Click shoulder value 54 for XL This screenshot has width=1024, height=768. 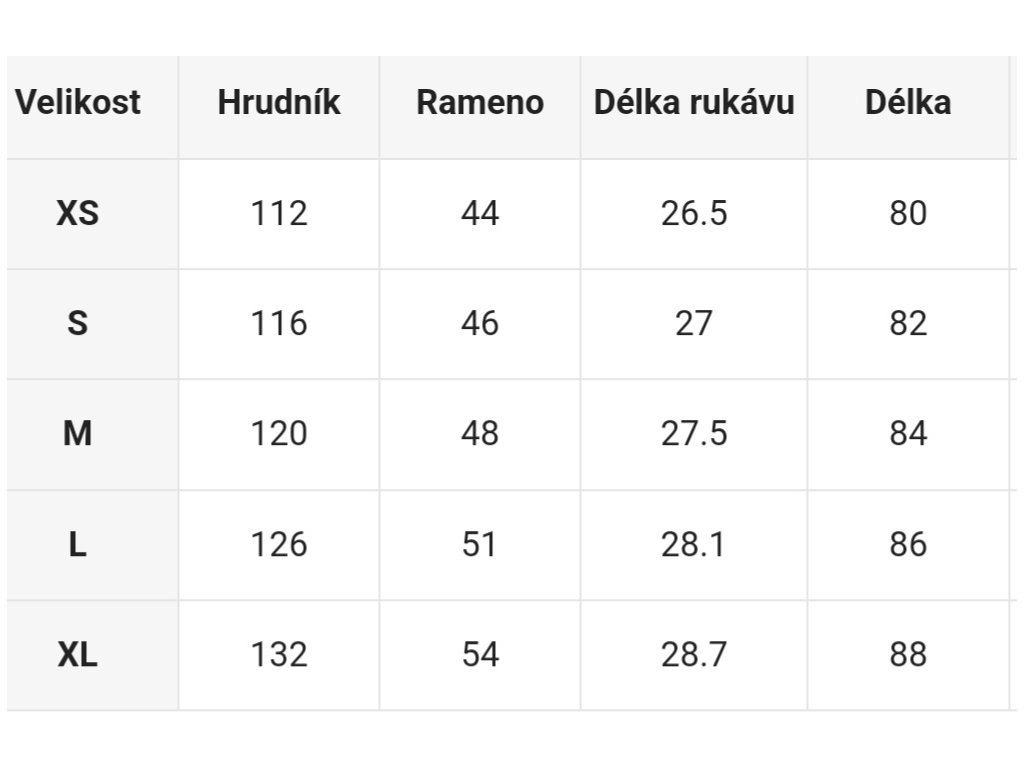click(x=480, y=654)
